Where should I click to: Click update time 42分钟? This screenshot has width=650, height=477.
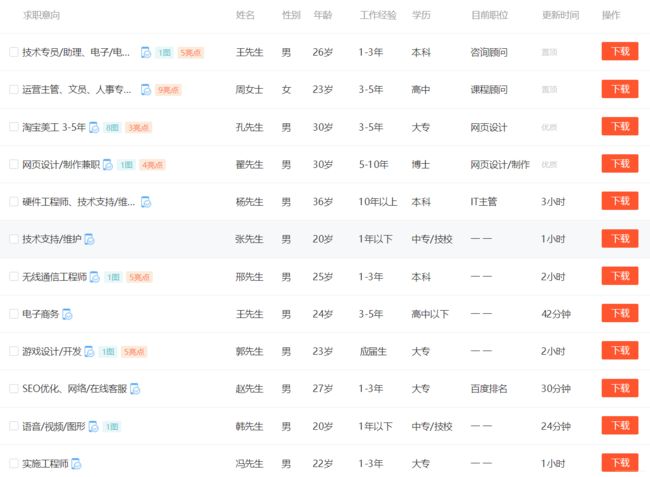pyautogui.click(x=556, y=314)
